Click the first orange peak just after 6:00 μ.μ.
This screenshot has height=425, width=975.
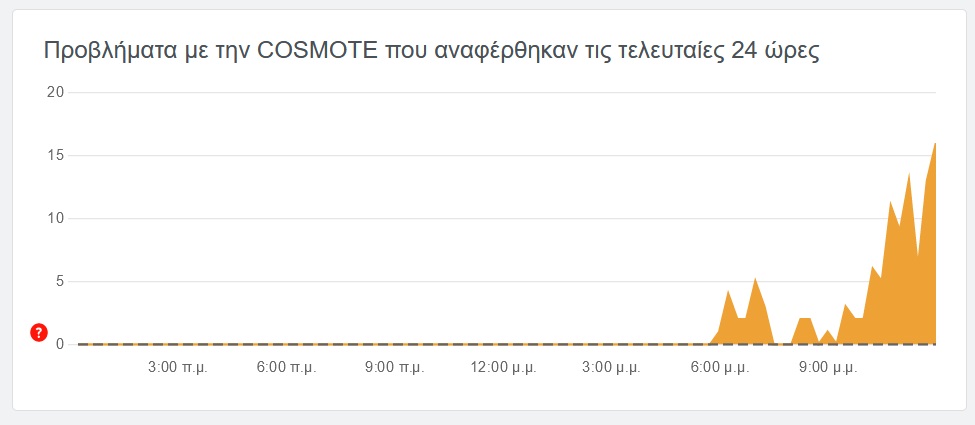(x=728, y=292)
